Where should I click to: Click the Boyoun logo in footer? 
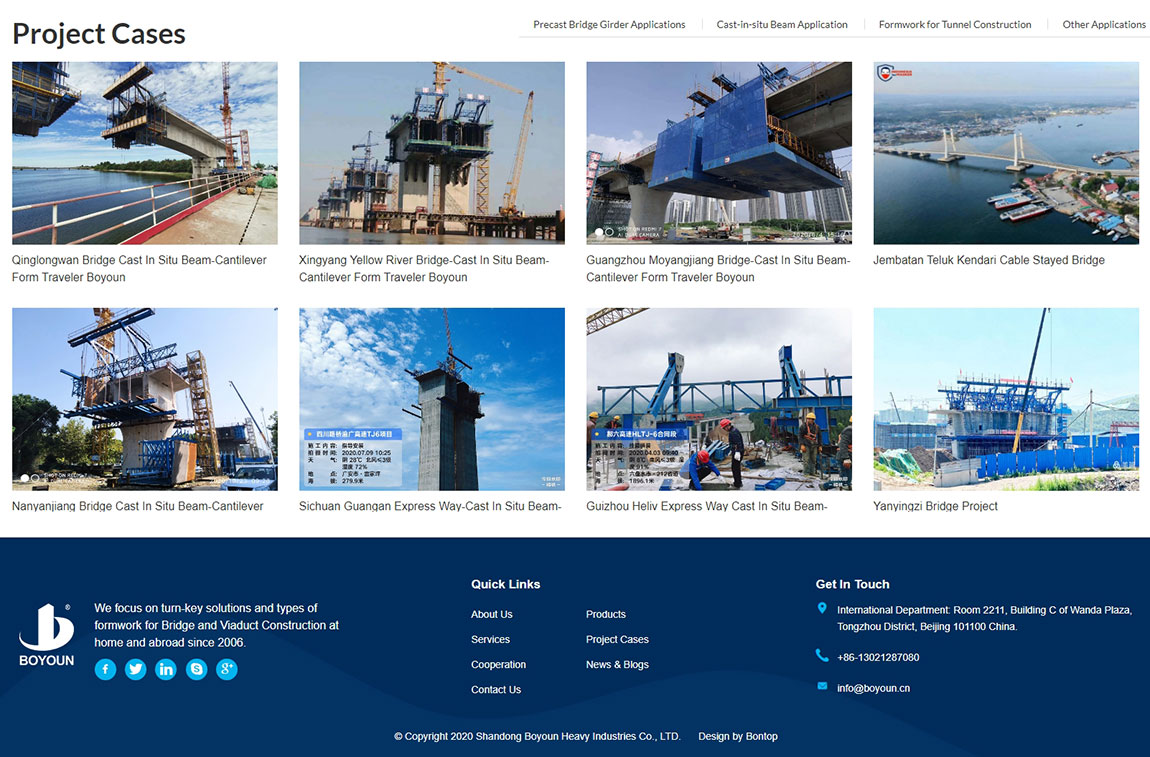pyautogui.click(x=46, y=635)
